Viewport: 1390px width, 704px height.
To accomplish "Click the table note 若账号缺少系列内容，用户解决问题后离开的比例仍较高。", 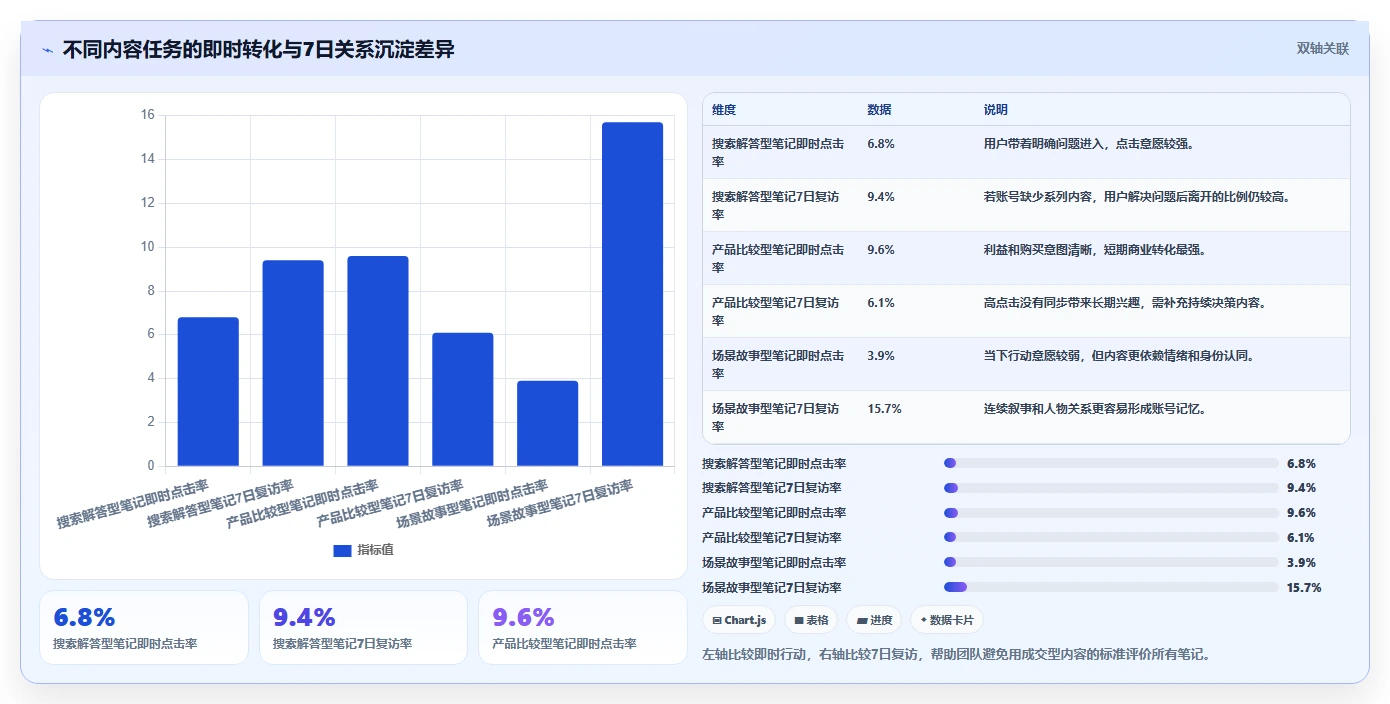I will [1138, 197].
